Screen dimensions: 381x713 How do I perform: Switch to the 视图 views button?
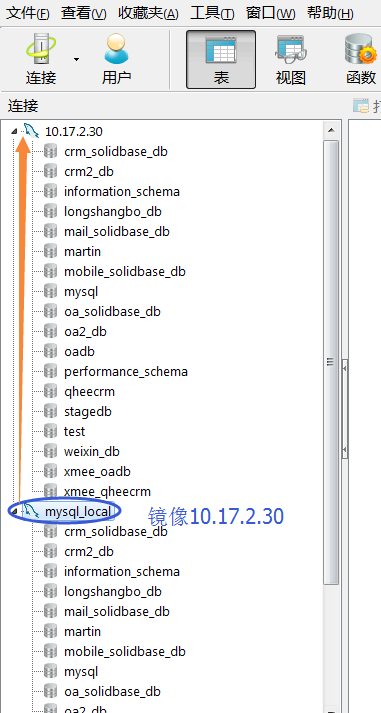pos(291,59)
